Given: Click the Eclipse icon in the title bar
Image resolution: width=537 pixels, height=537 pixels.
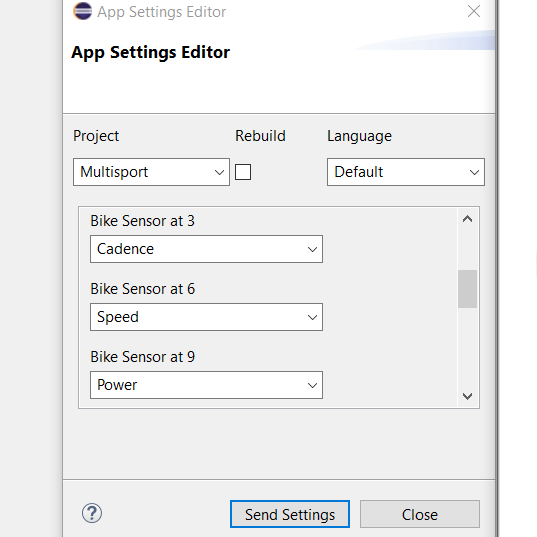Looking at the screenshot, I should click(83, 11).
